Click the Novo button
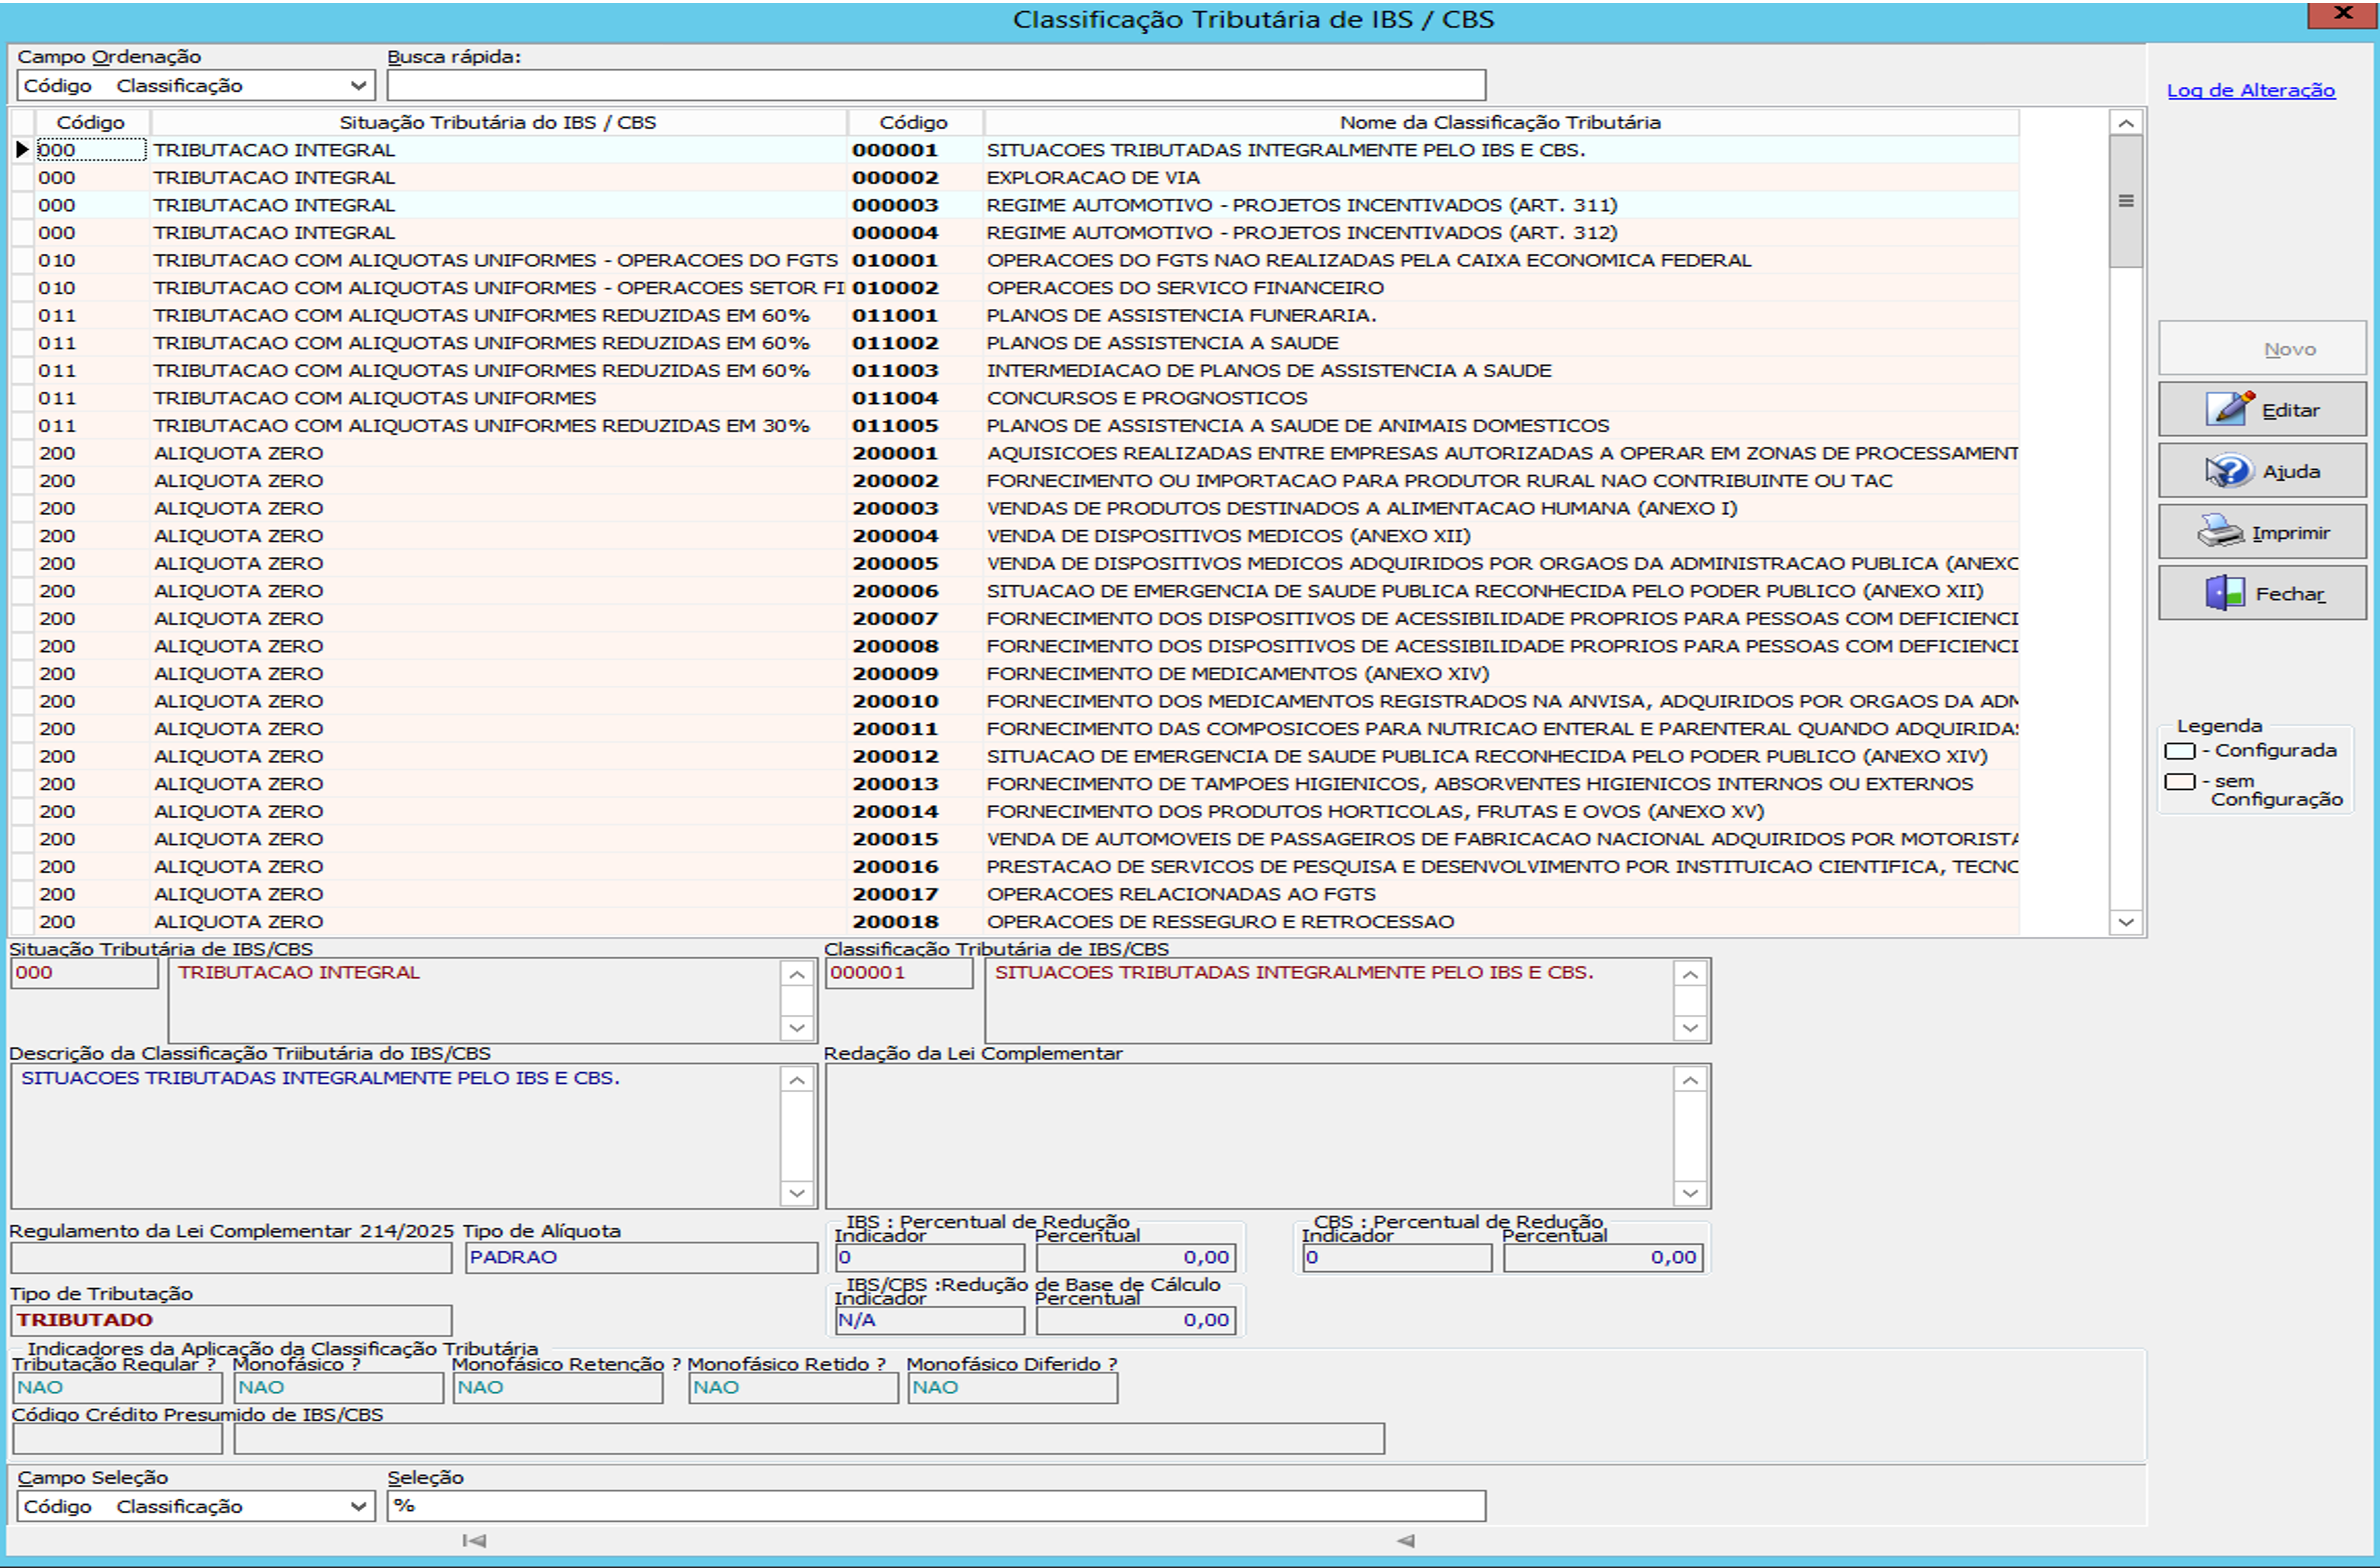 click(x=2262, y=349)
